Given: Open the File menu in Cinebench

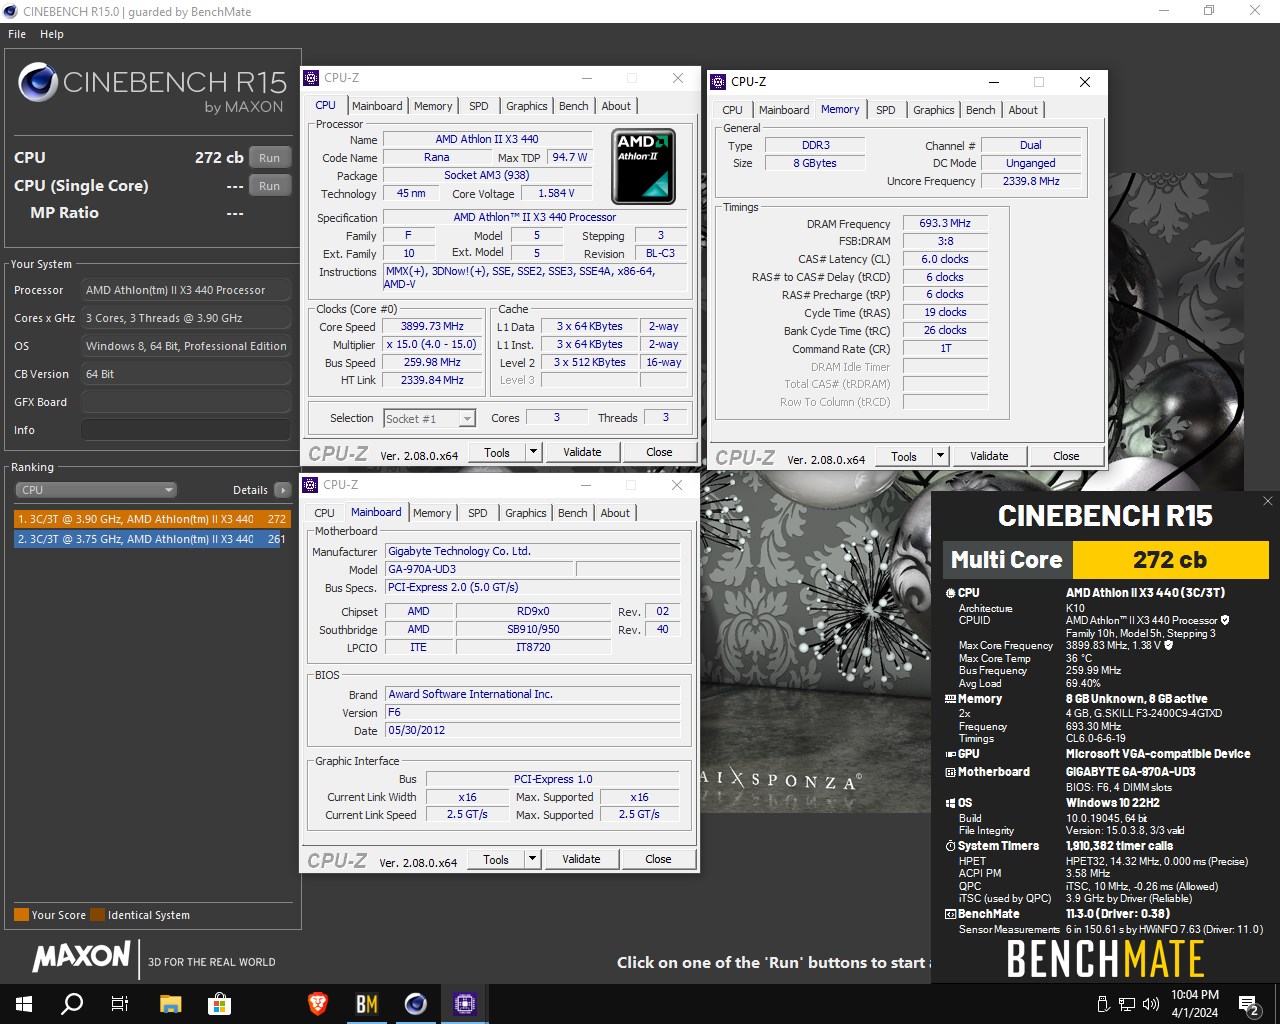Looking at the screenshot, I should 17,34.
